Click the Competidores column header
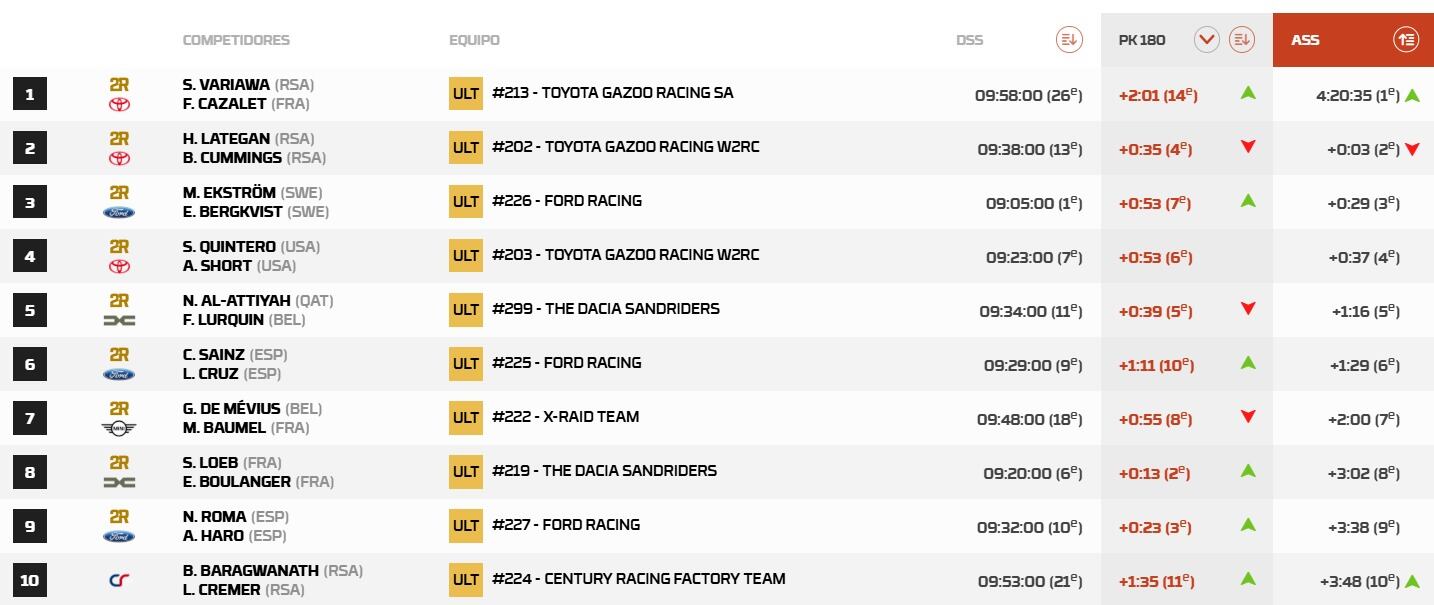Screen dimensions: 1434x605 [236, 40]
